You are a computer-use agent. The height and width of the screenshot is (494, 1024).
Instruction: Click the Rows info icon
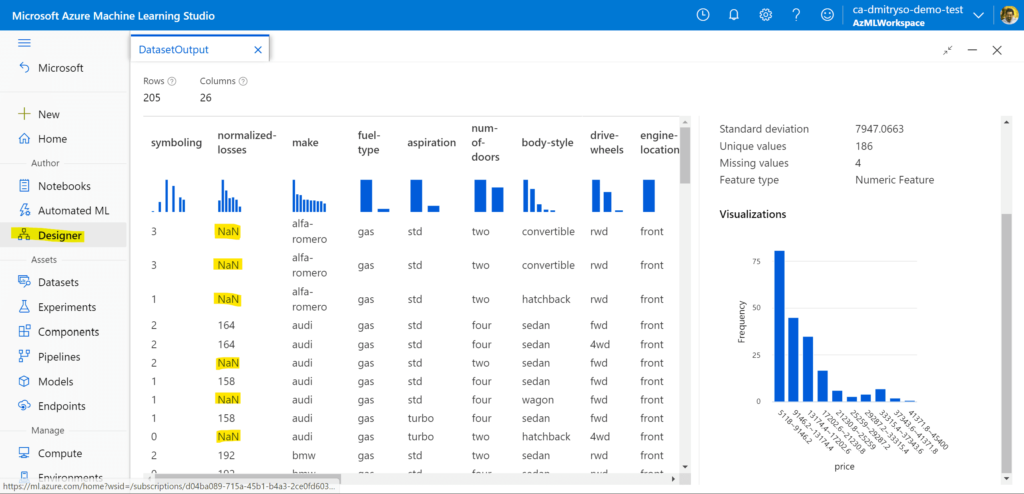point(172,81)
